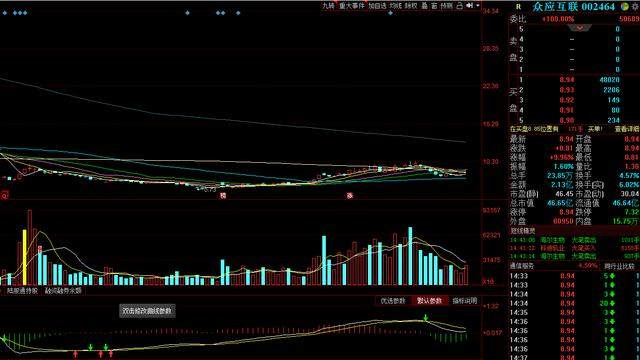
Task: Click the 买单 label beside 在买盘
Action: [x=595, y=129]
